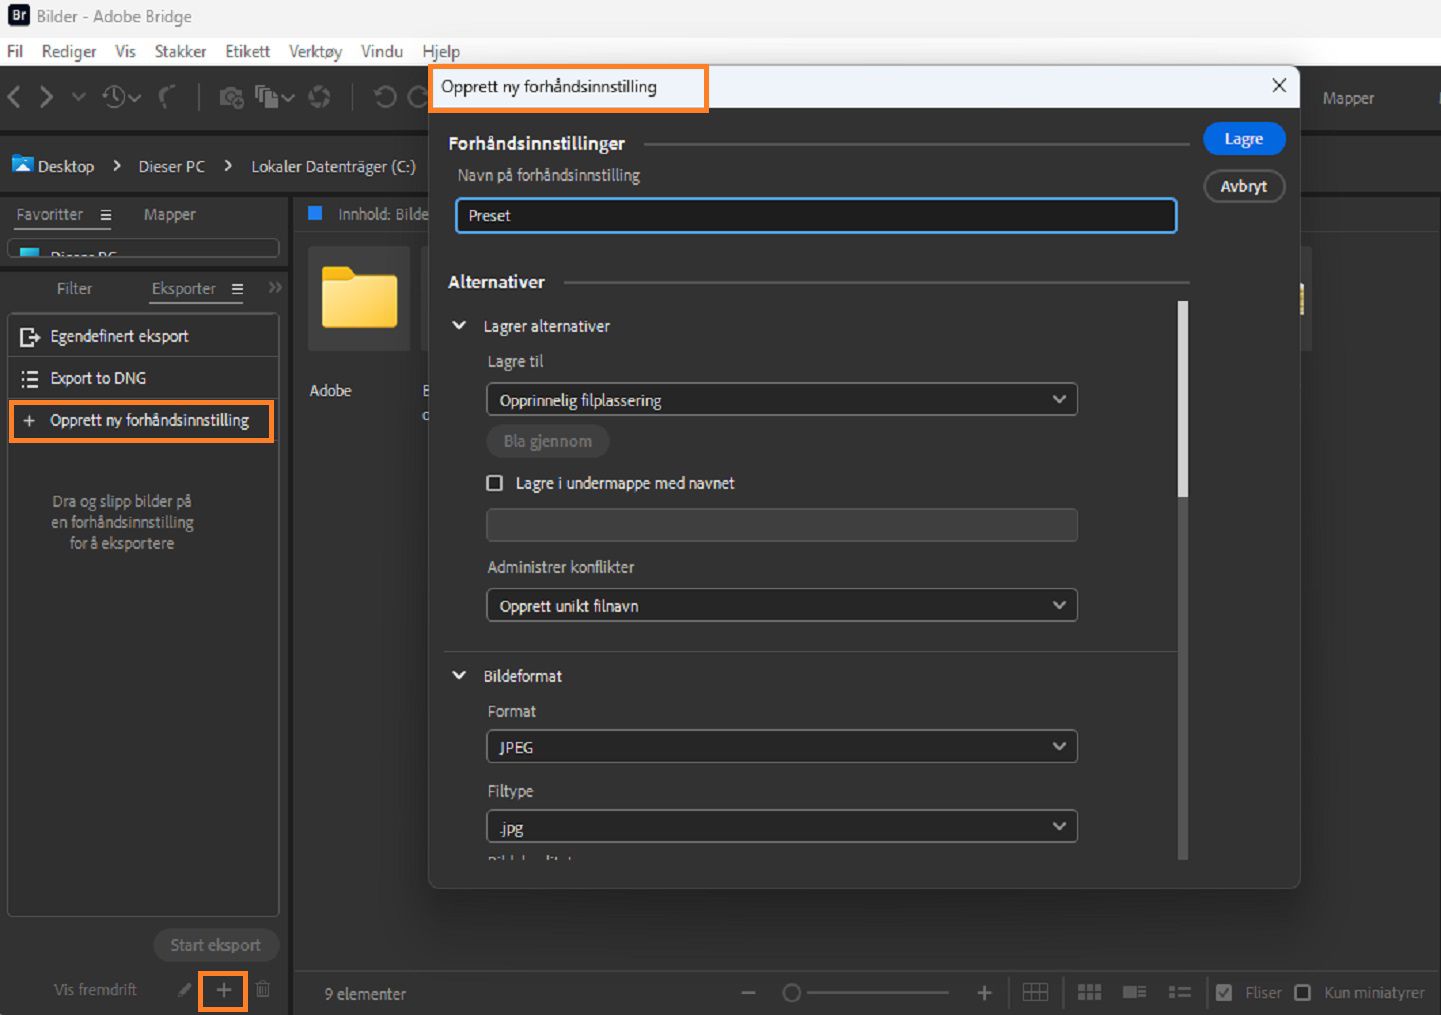Click the Dieser PC breadcrumb
This screenshot has height=1015, width=1441.
pos(171,167)
